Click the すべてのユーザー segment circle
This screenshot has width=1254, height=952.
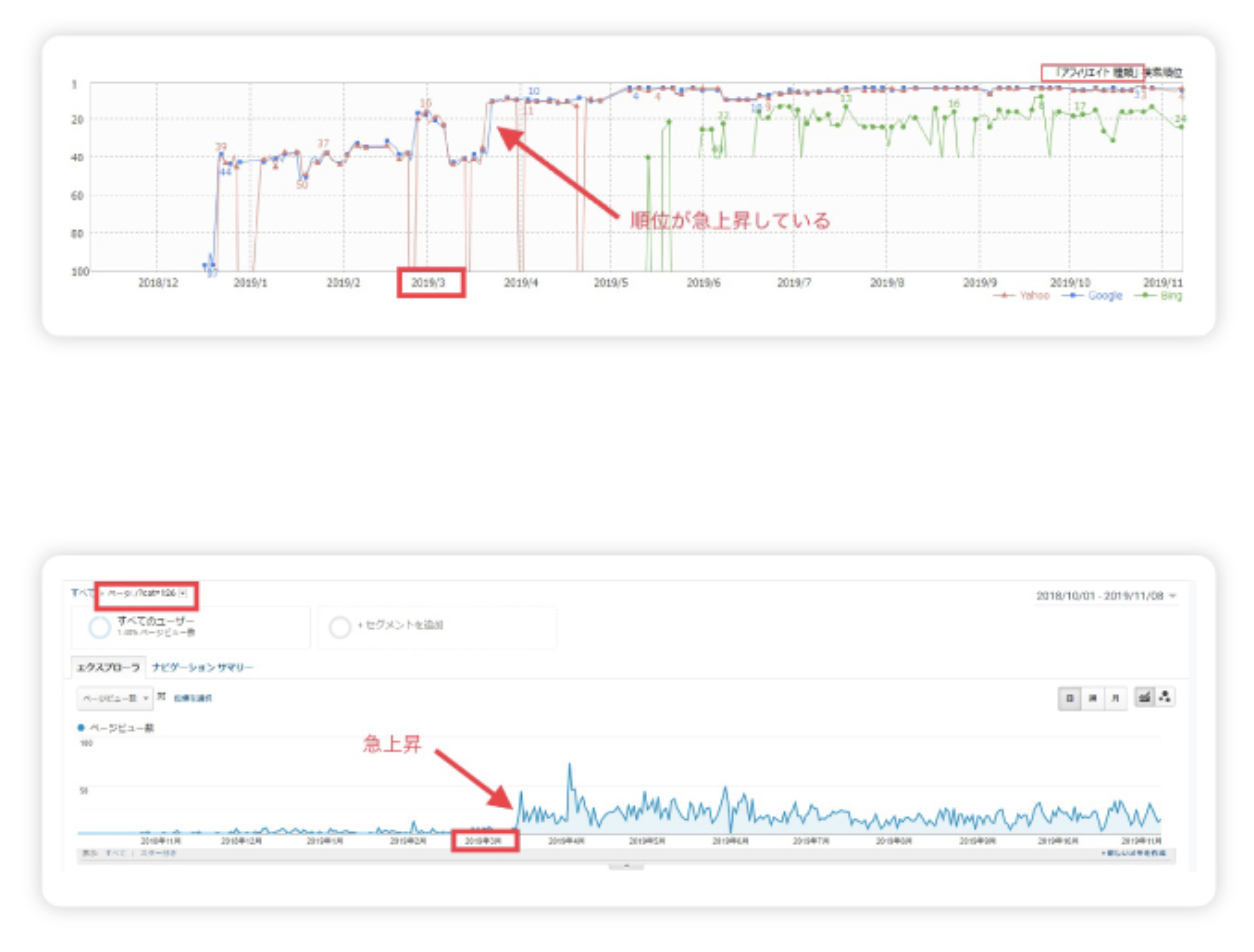(x=99, y=627)
